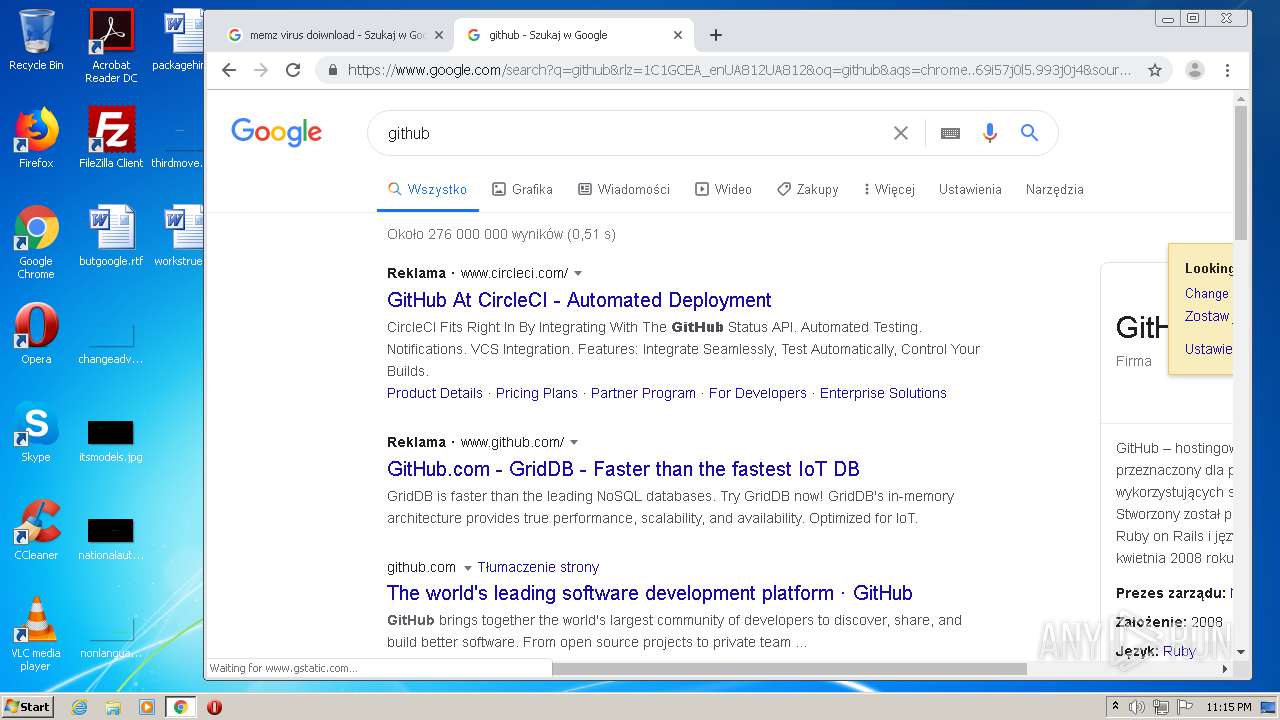Open Ustawienia search settings
This screenshot has width=1280, height=720.
pyautogui.click(x=970, y=189)
